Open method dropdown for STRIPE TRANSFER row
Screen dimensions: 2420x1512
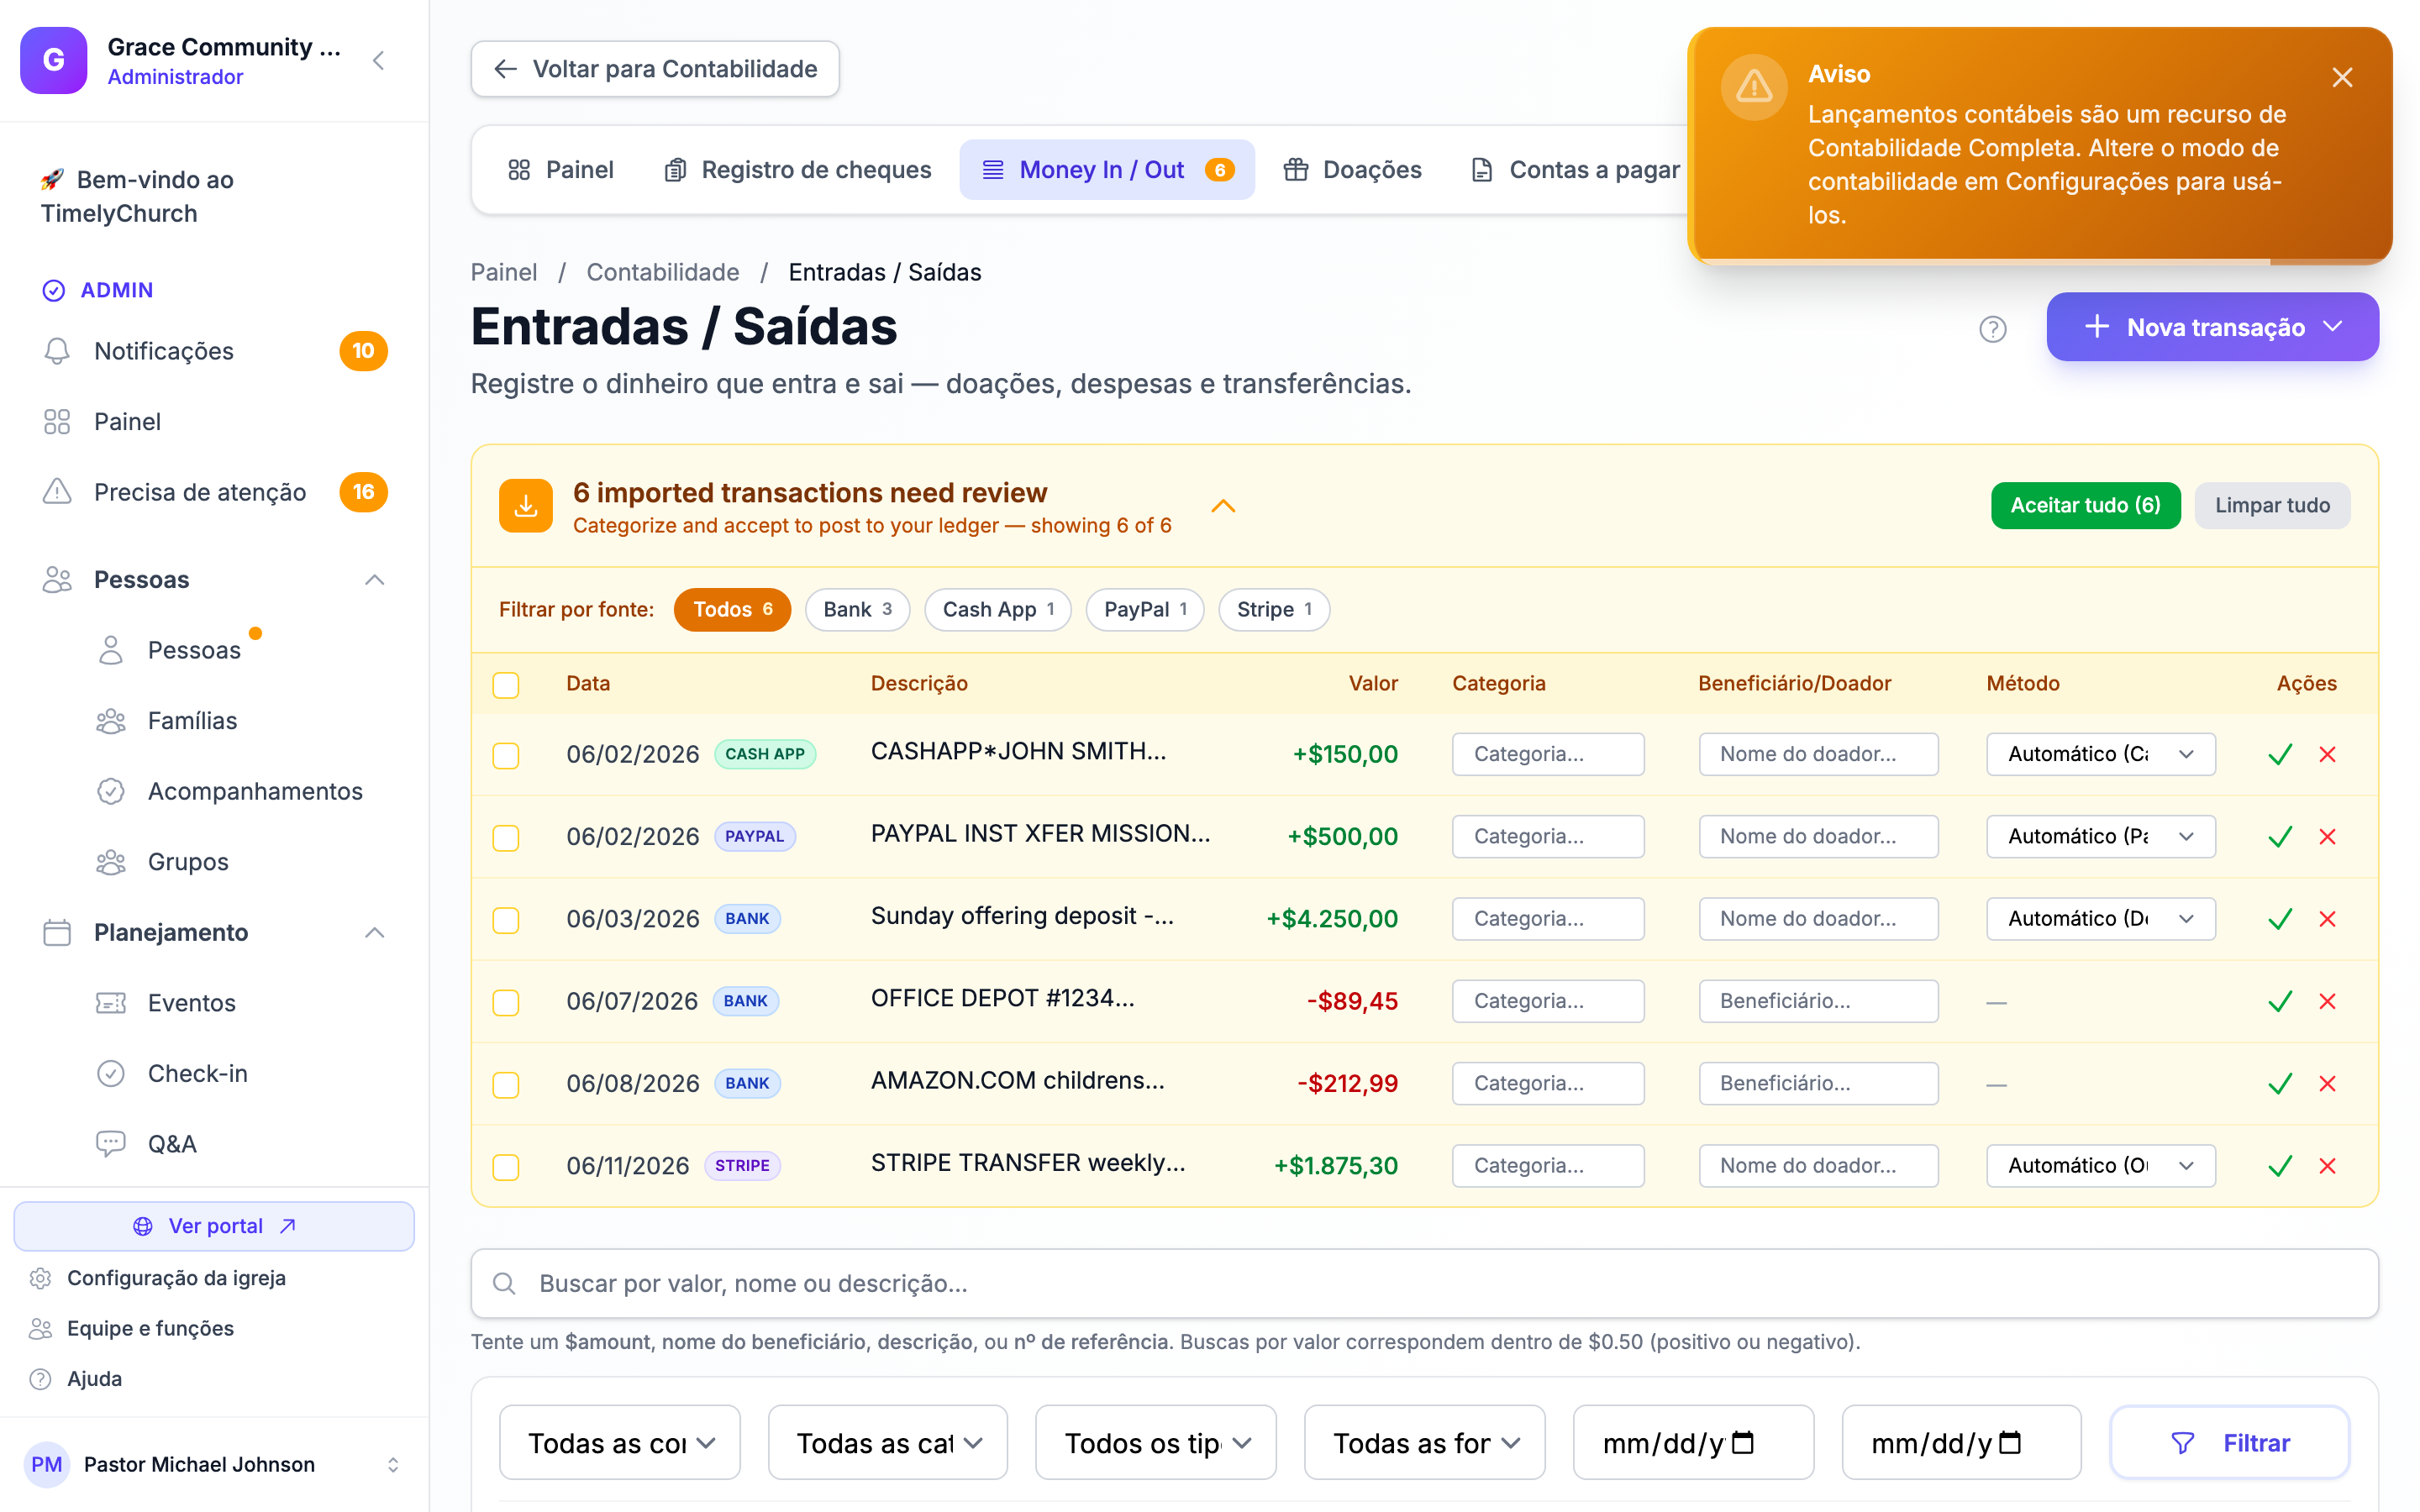tap(2100, 1166)
